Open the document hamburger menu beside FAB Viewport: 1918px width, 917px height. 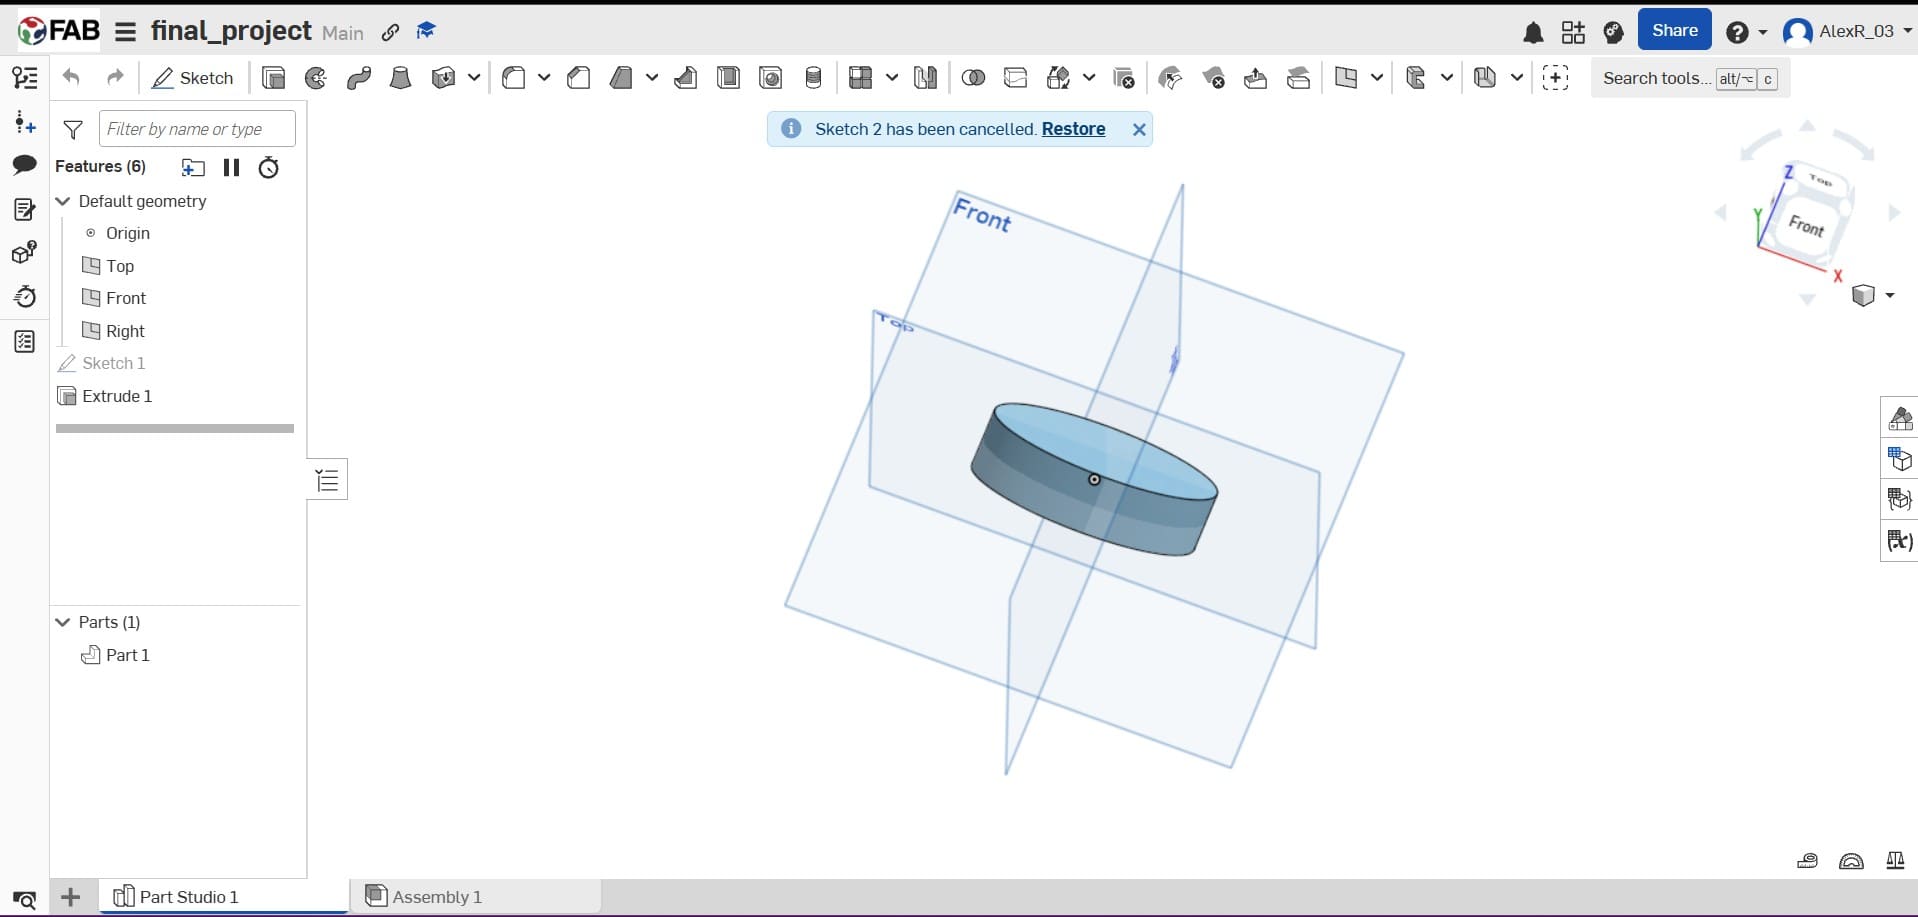point(124,31)
